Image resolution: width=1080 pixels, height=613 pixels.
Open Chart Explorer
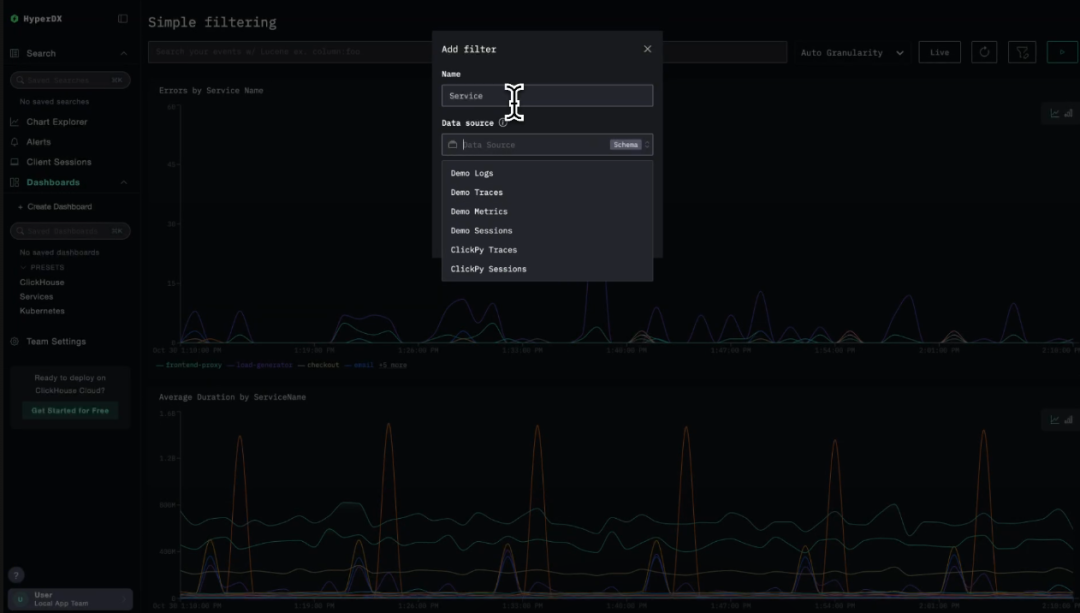(56, 122)
